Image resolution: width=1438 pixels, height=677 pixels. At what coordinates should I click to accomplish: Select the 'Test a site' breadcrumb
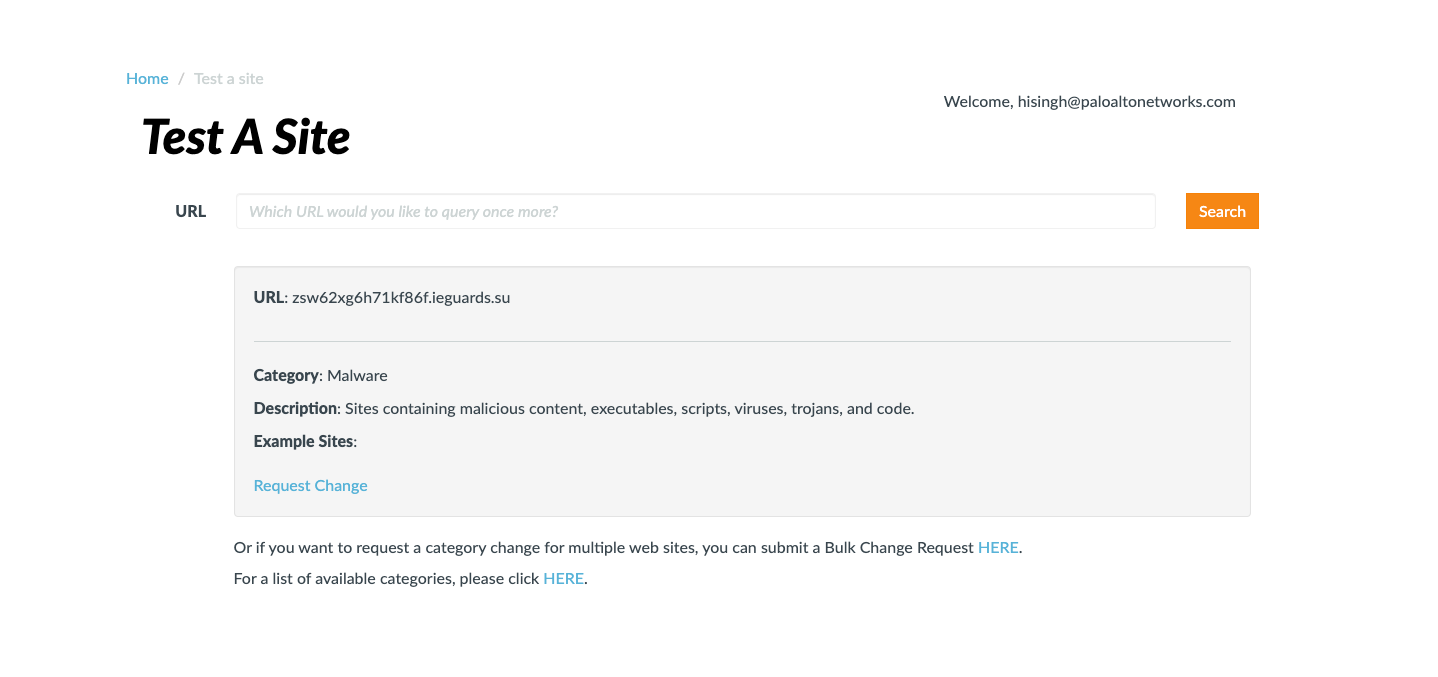pyautogui.click(x=229, y=78)
